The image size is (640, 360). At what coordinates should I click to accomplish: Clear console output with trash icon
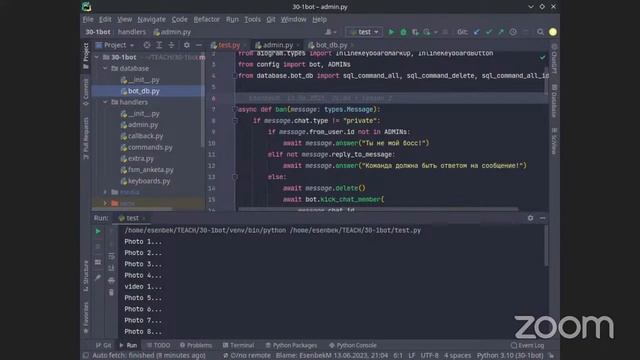111,292
